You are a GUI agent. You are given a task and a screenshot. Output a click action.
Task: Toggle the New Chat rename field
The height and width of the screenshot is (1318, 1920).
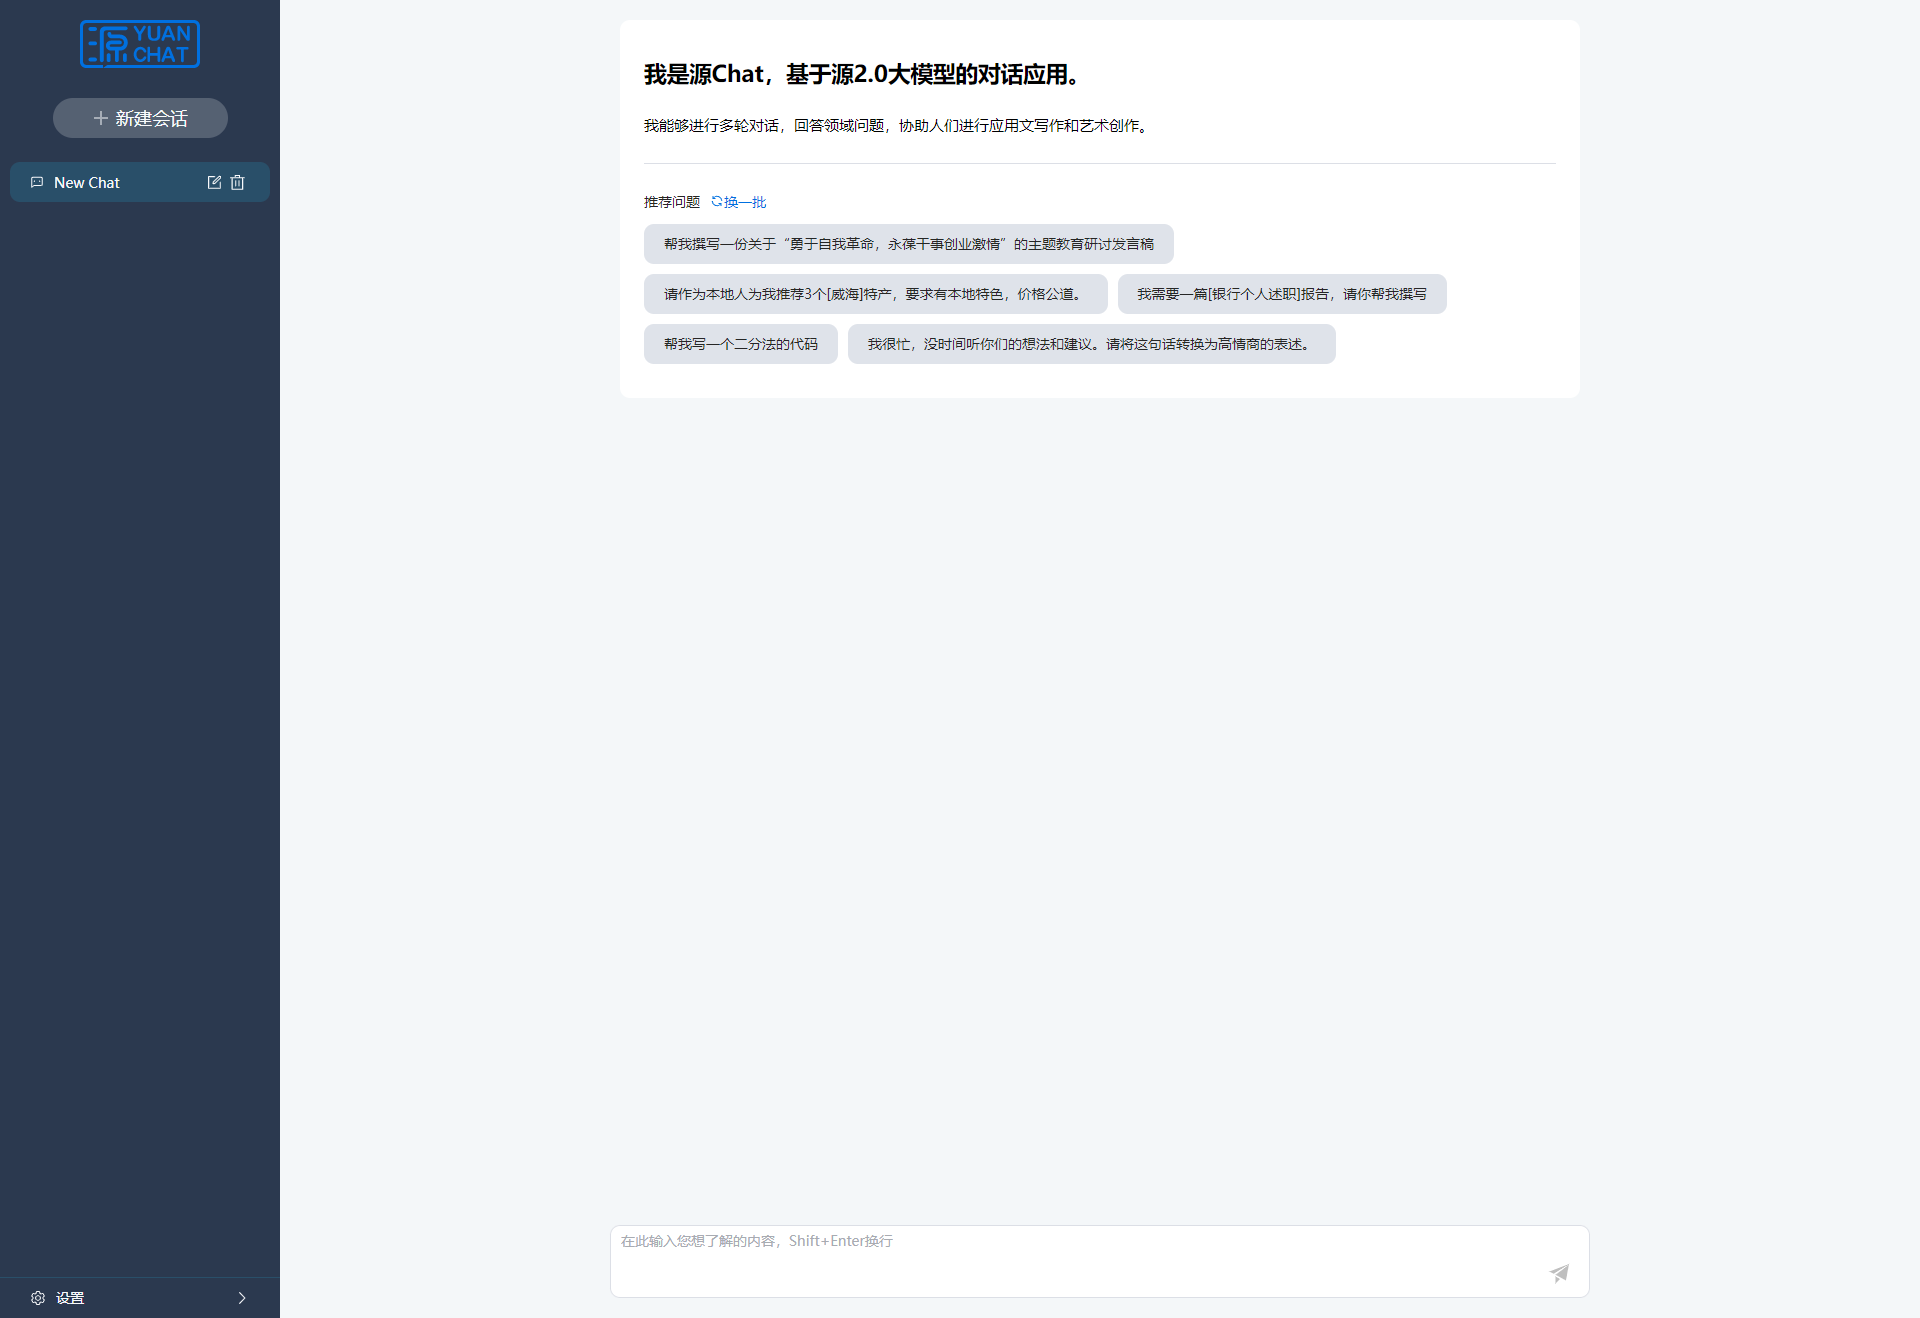pyautogui.click(x=216, y=182)
